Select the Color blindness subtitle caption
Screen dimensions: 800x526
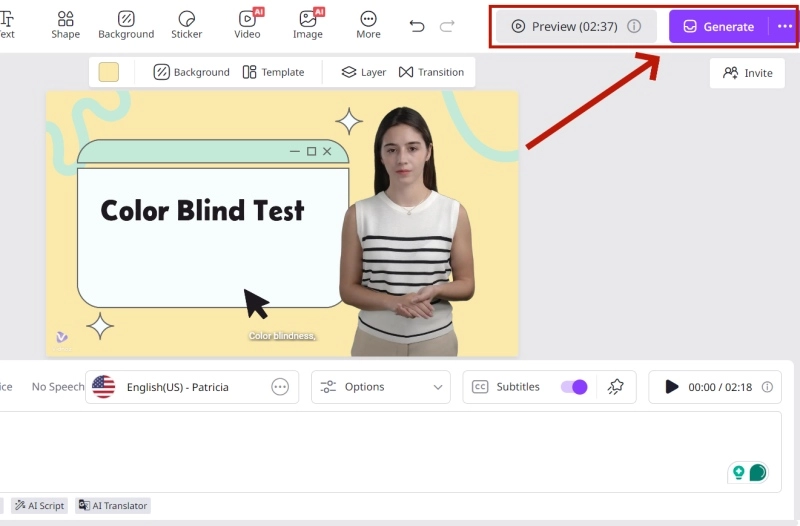pyautogui.click(x=282, y=336)
